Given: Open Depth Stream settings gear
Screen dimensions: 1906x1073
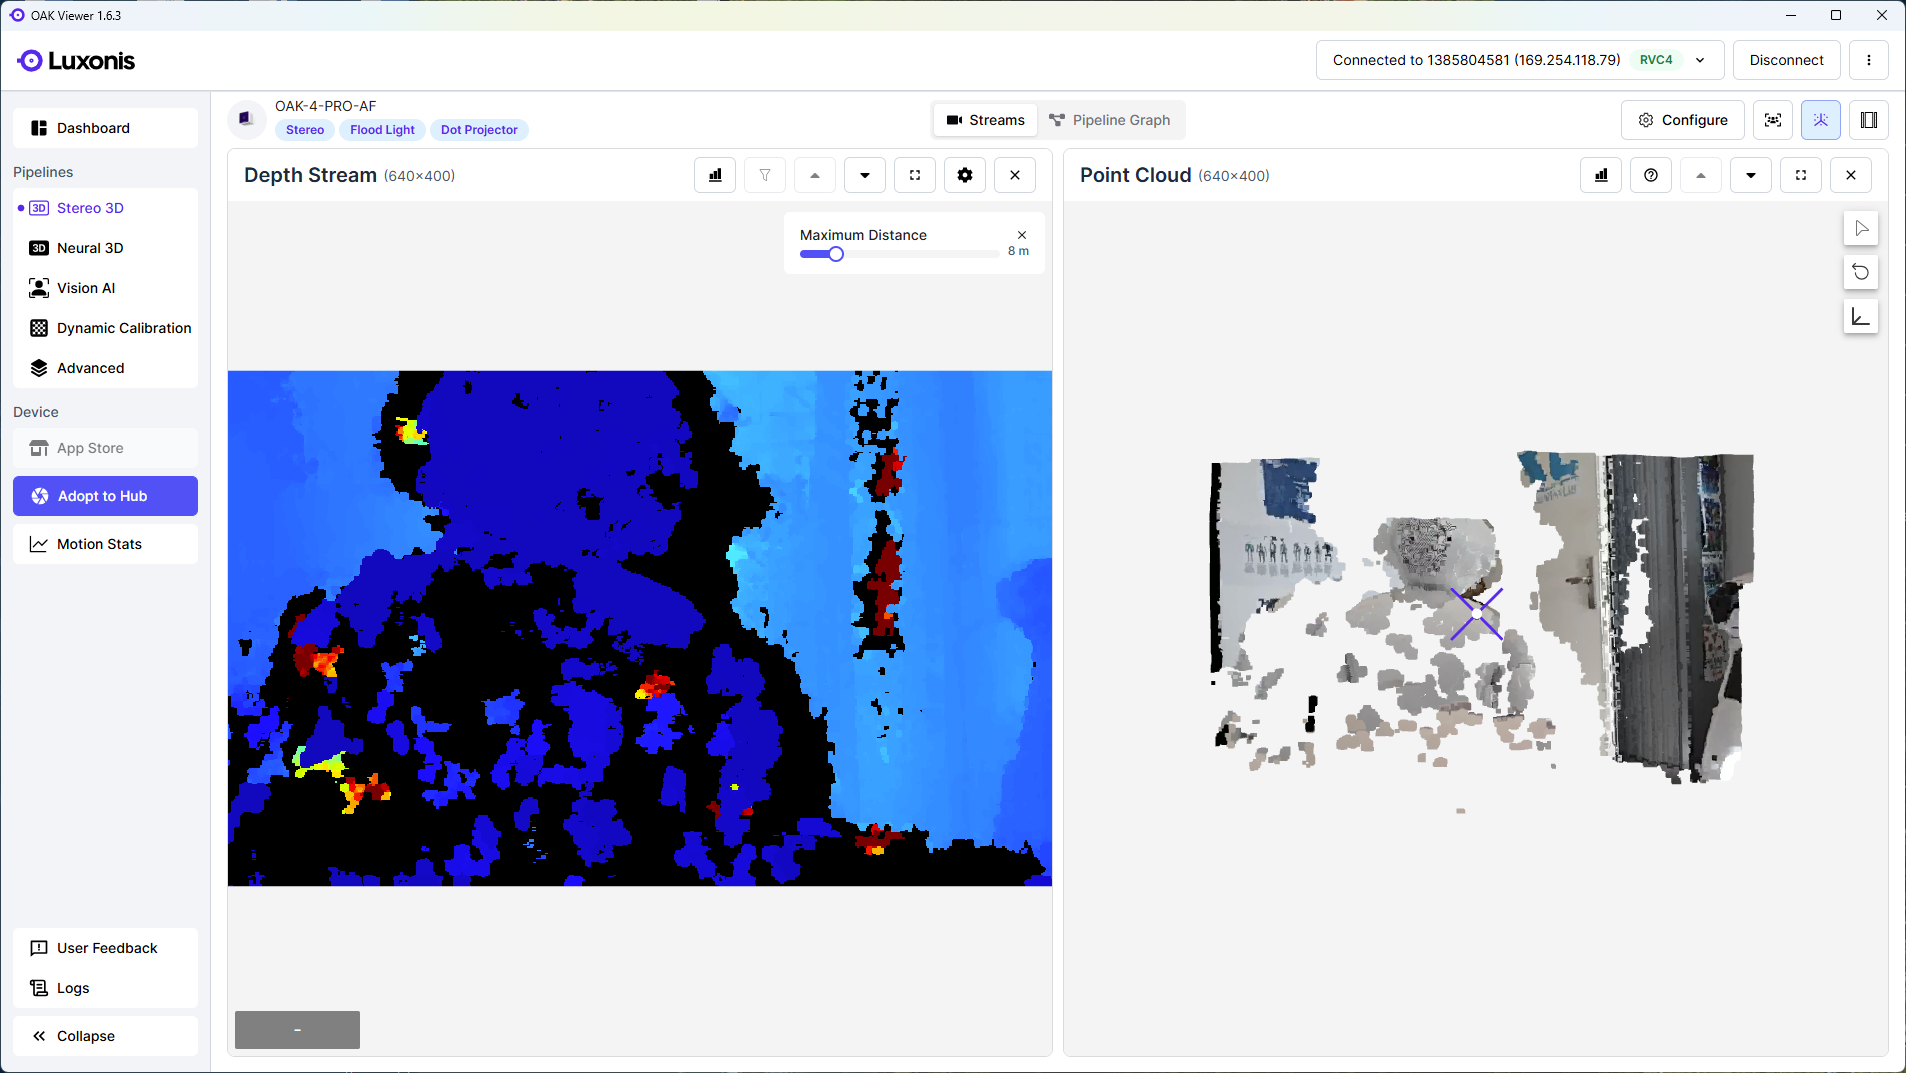Looking at the screenshot, I should [964, 175].
